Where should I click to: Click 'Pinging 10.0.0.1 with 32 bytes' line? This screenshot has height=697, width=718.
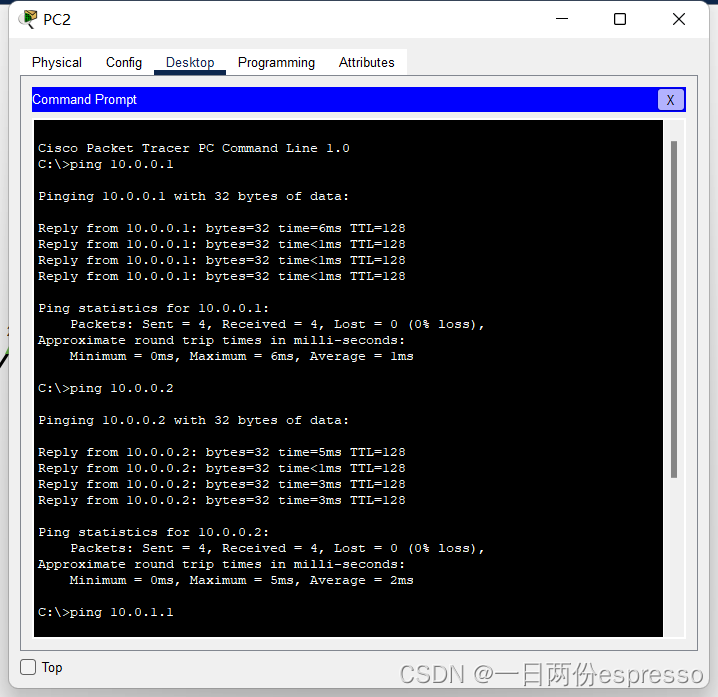[x=193, y=196]
